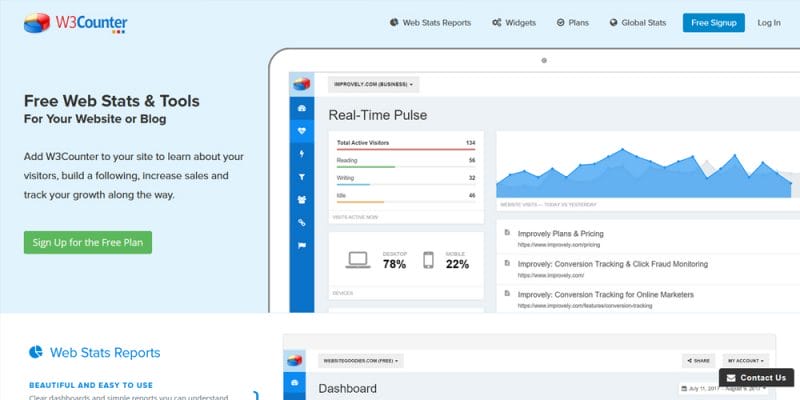This screenshot has height=400, width=800.
Task: Open Global Stats in navigation
Action: (x=638, y=22)
